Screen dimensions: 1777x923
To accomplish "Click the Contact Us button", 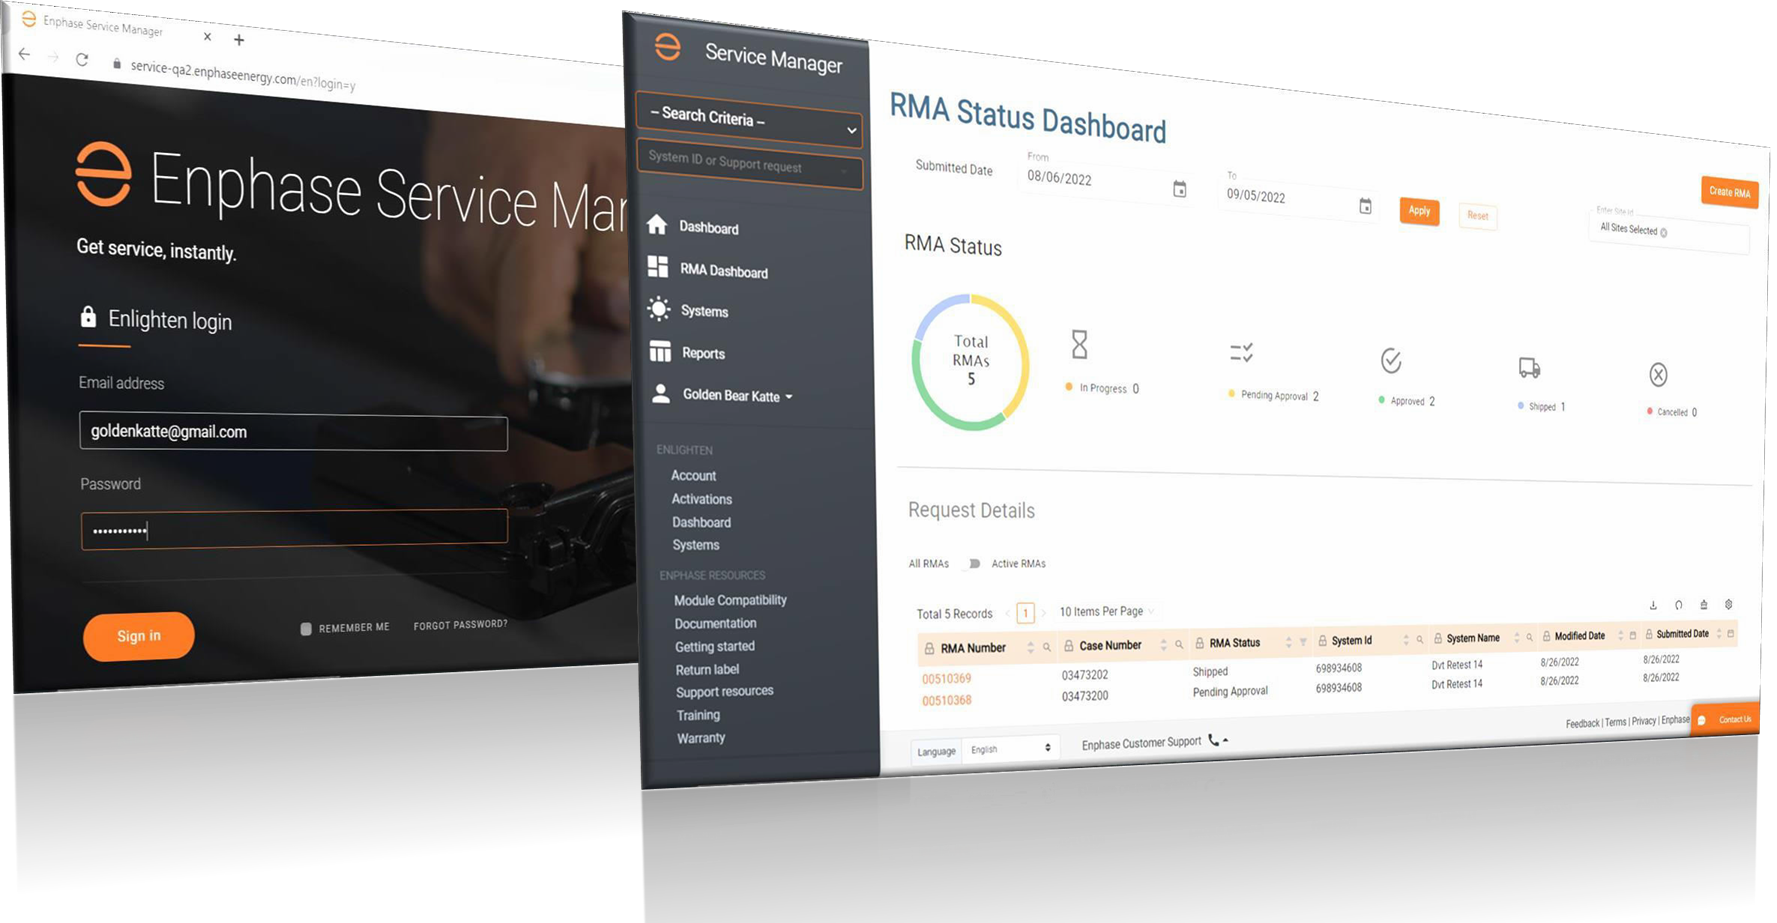I will click(1727, 720).
